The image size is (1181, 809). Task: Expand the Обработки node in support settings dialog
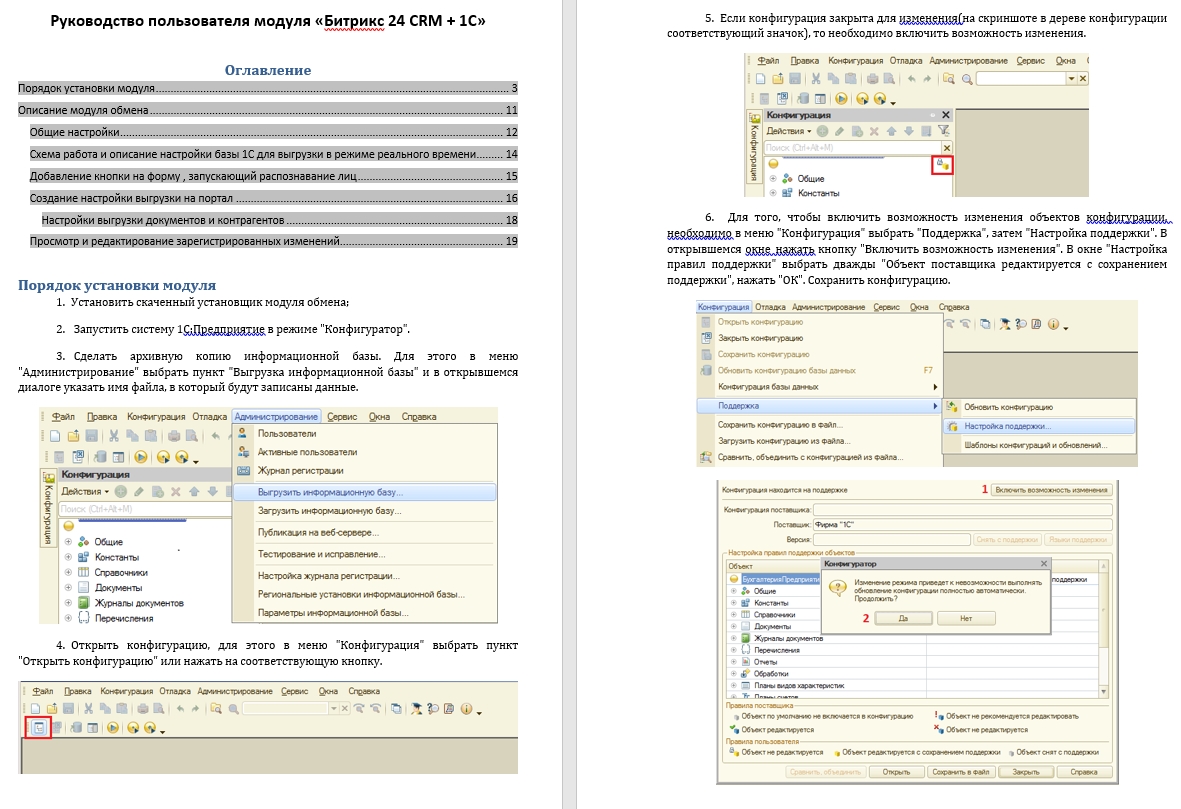click(734, 673)
